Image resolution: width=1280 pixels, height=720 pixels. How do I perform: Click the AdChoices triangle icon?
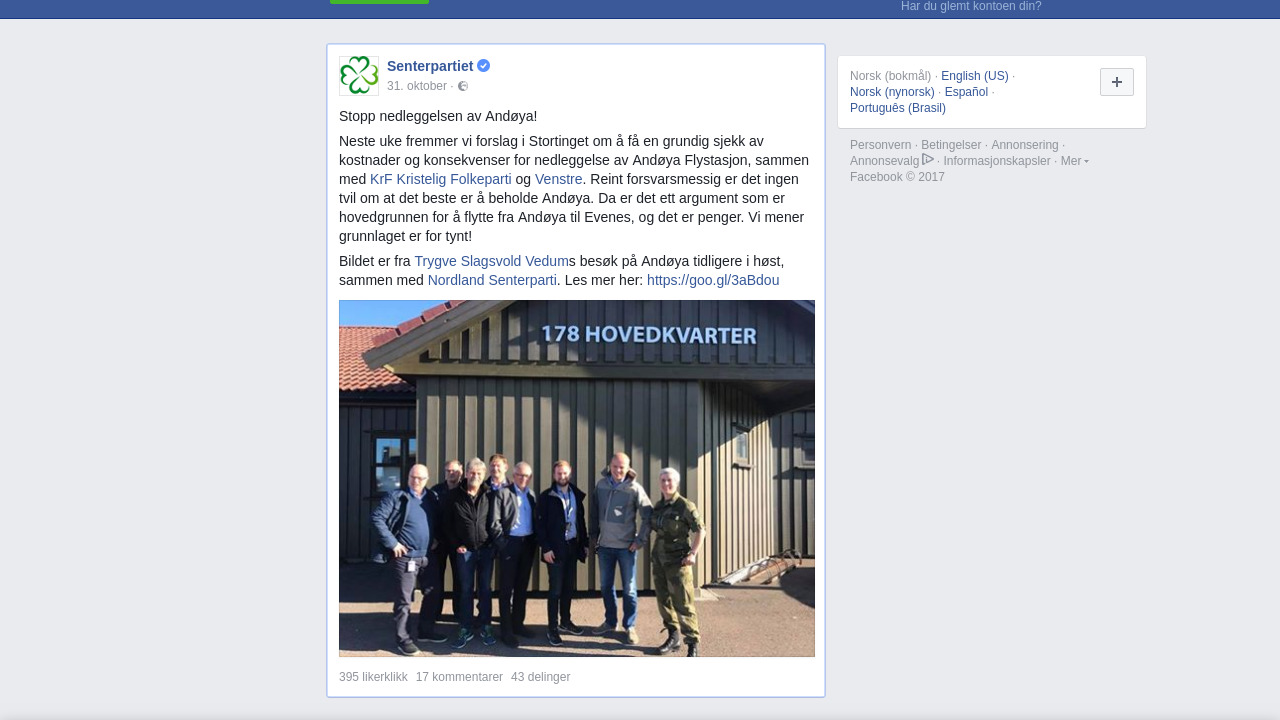(x=928, y=160)
